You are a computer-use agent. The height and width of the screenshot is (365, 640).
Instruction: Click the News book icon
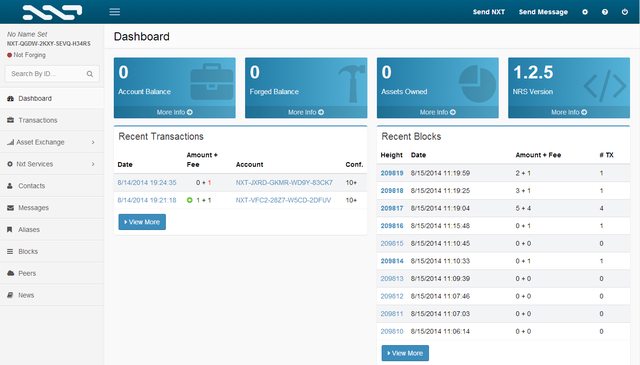(10, 295)
